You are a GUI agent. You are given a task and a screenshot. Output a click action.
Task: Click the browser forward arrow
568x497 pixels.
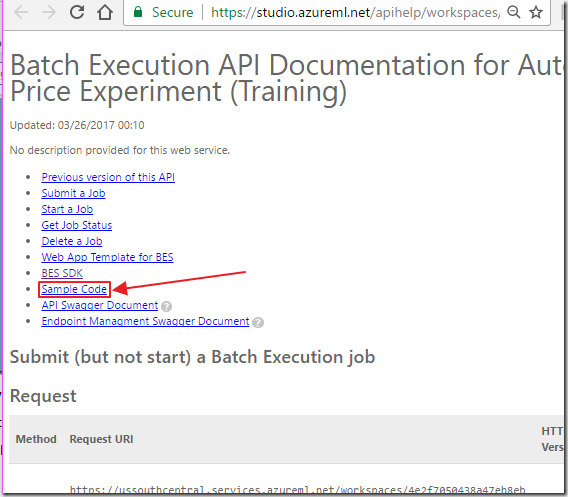(x=49, y=12)
